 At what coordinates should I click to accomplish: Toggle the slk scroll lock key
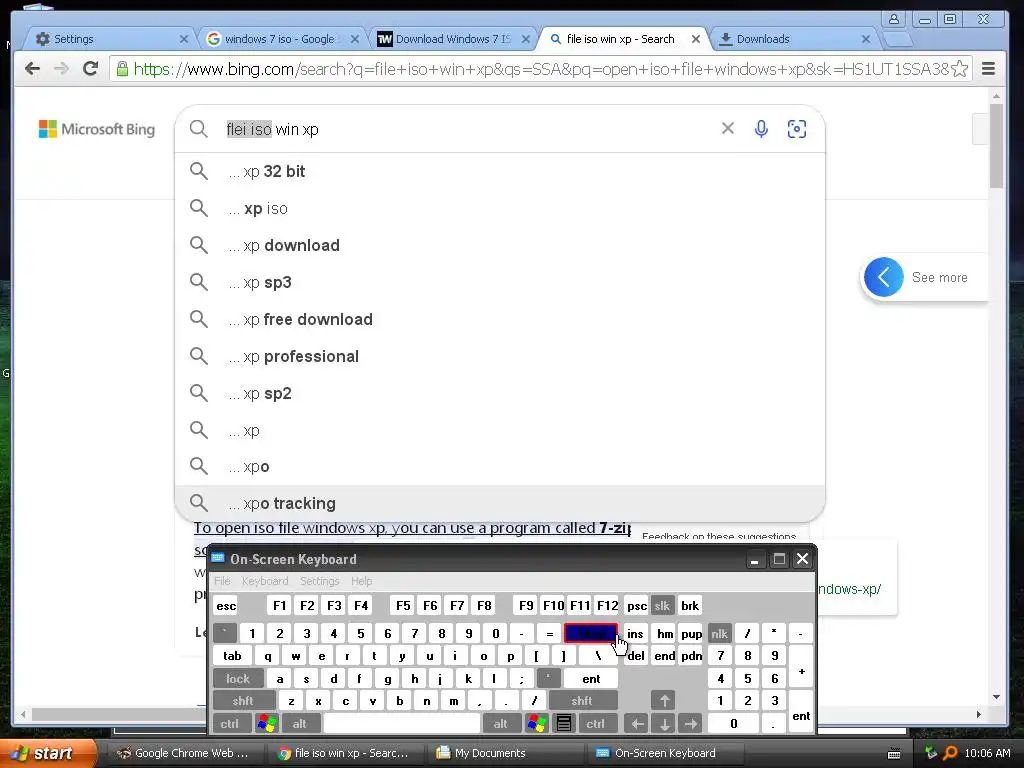pos(662,605)
